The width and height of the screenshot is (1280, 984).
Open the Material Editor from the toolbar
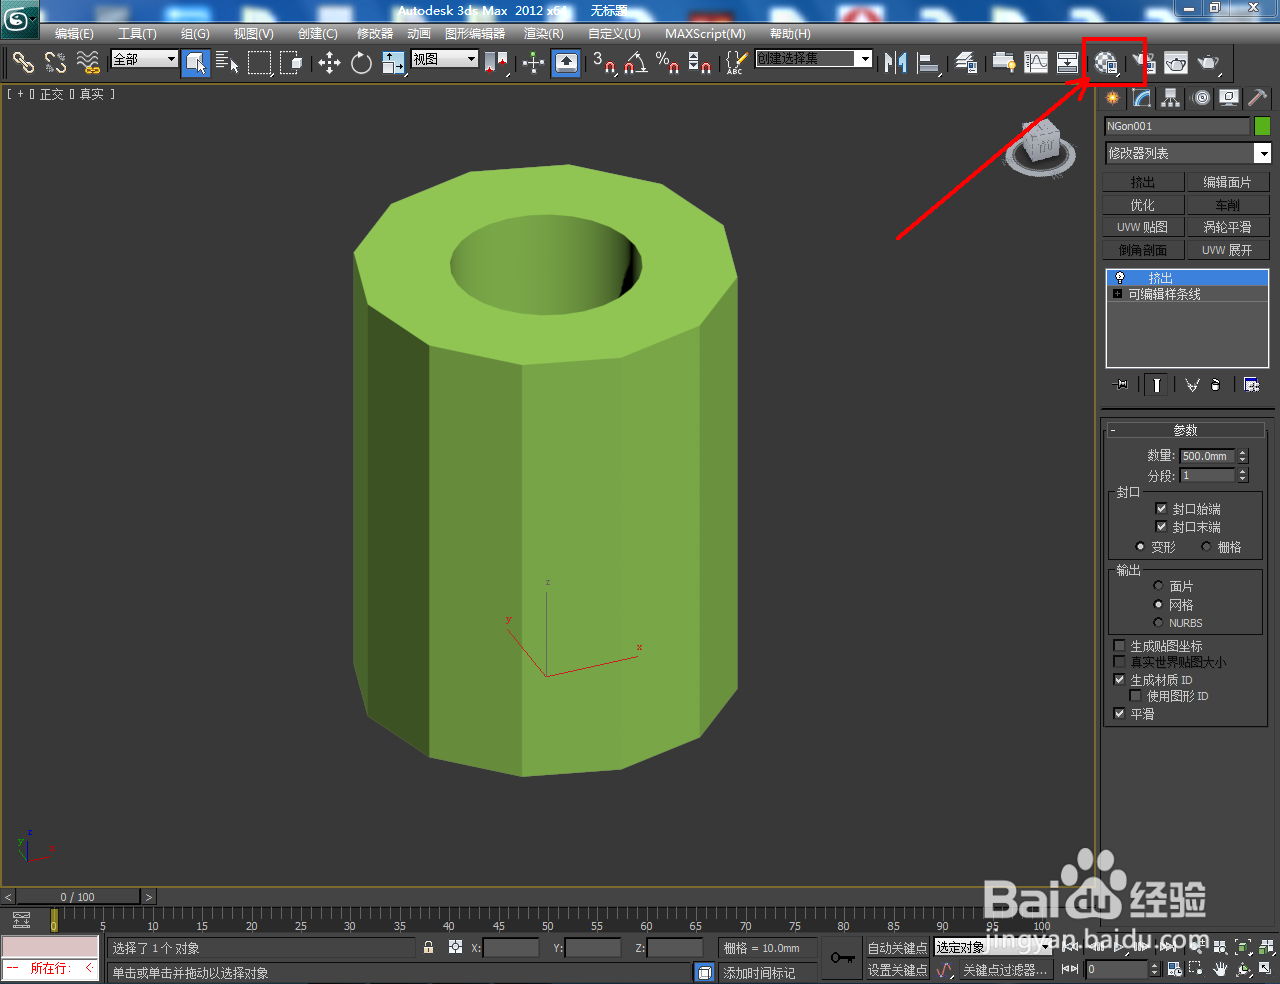pos(1107,62)
